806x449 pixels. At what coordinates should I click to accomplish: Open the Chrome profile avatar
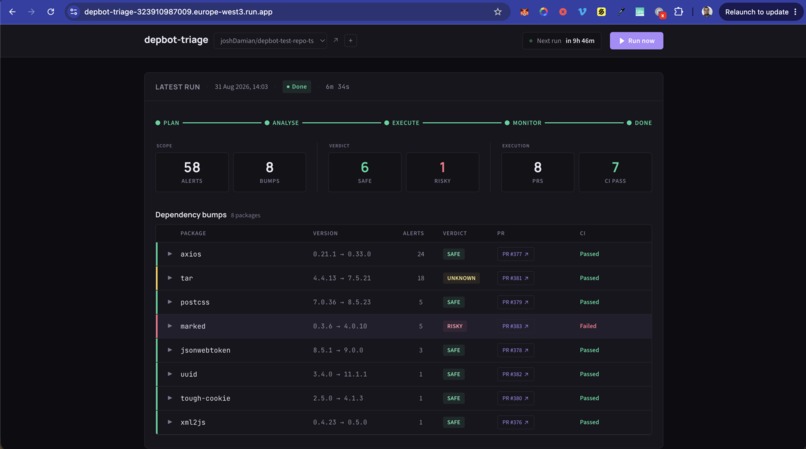point(707,12)
